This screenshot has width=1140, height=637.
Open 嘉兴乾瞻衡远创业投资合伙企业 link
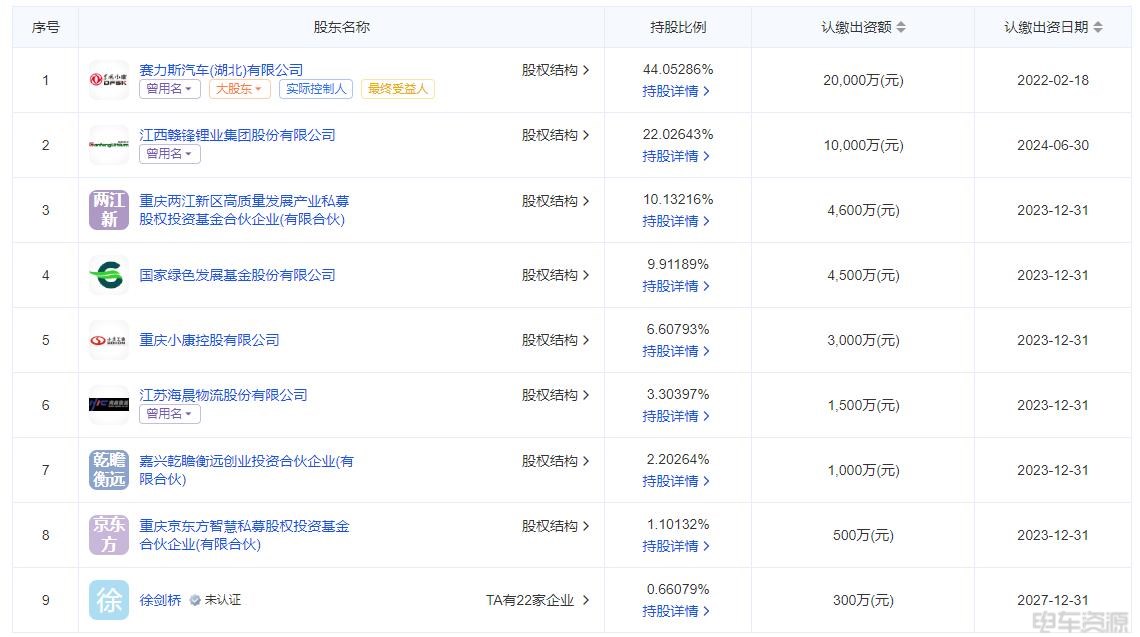pos(246,470)
